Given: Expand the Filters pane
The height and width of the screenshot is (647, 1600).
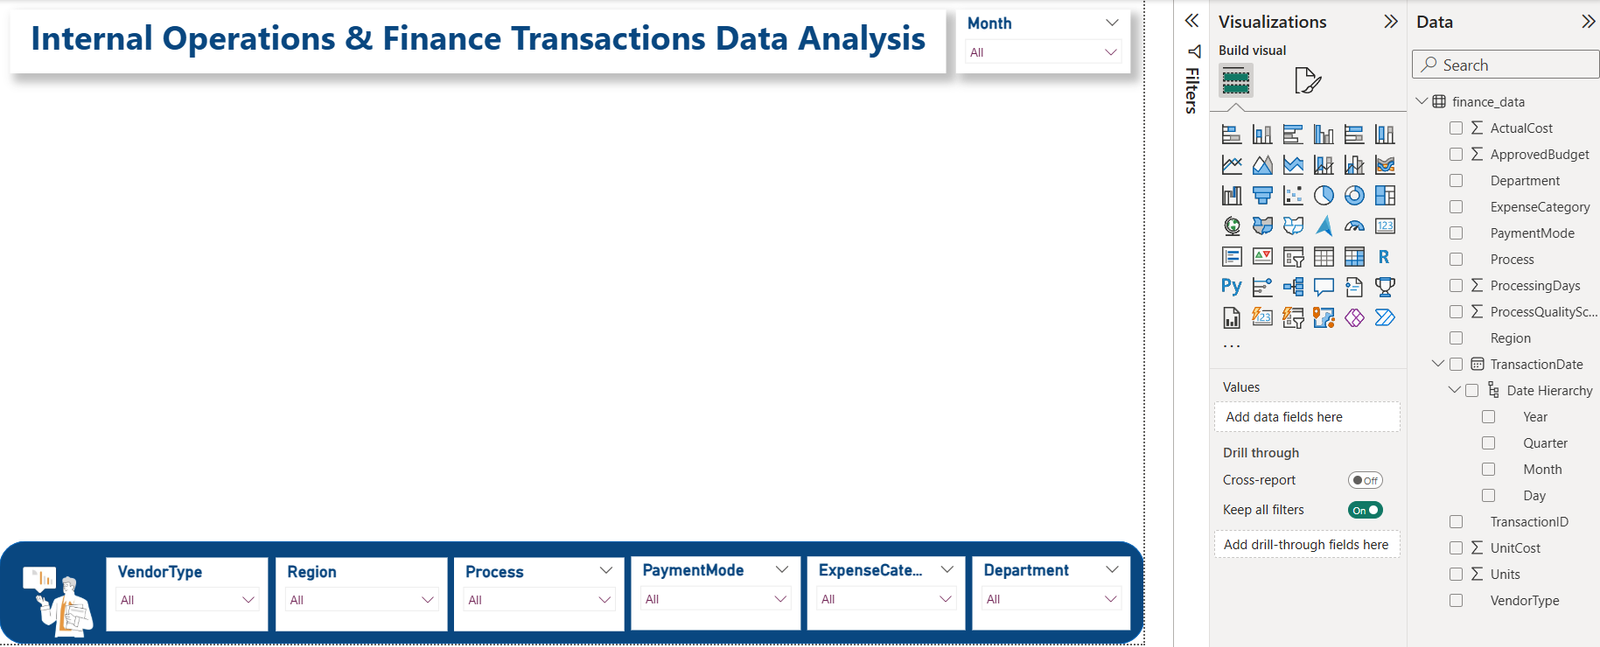Looking at the screenshot, I should [1191, 21].
